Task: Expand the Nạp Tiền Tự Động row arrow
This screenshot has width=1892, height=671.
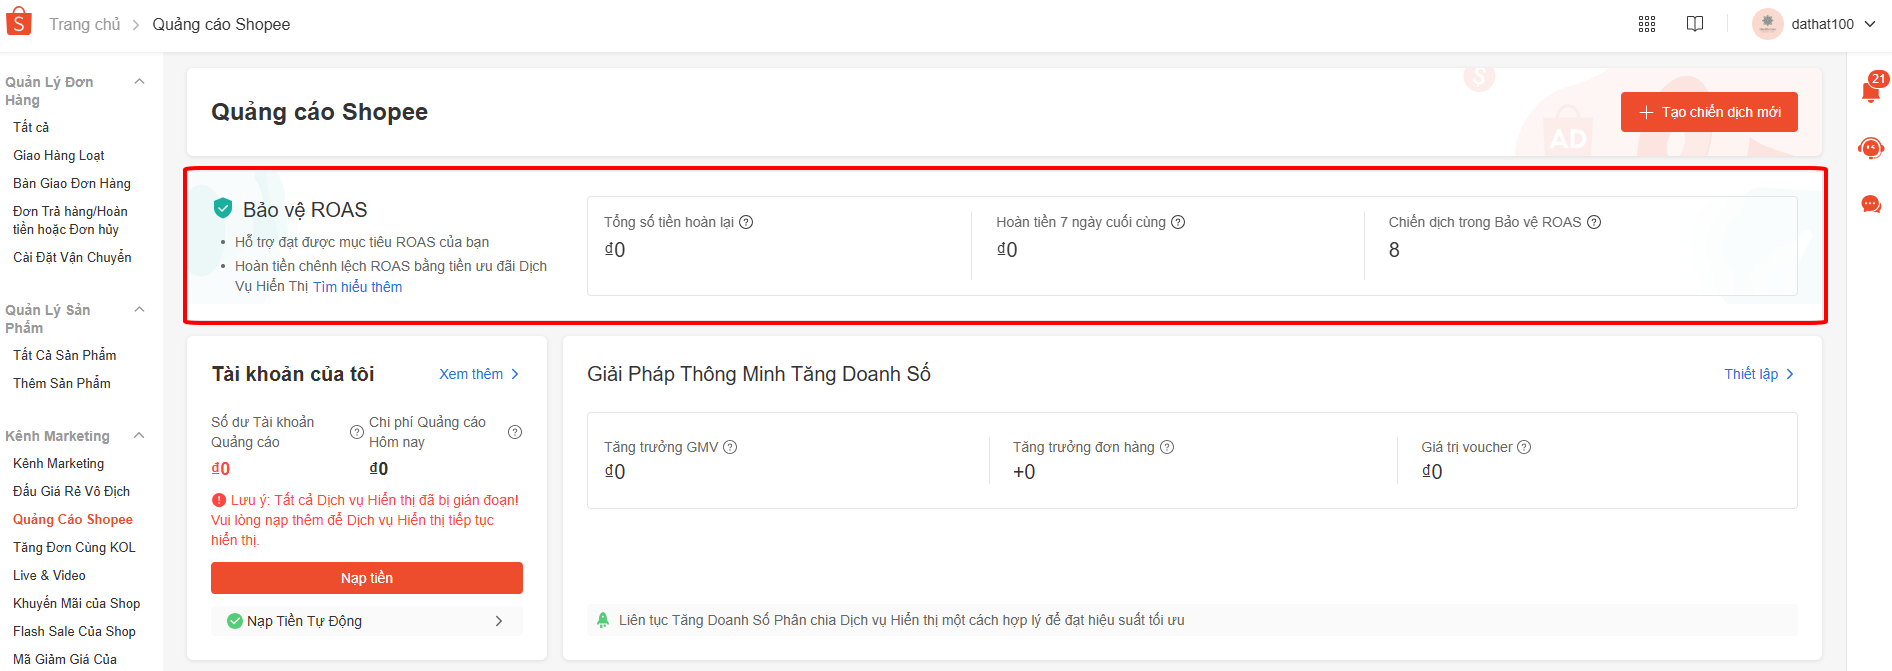Action: [x=499, y=621]
